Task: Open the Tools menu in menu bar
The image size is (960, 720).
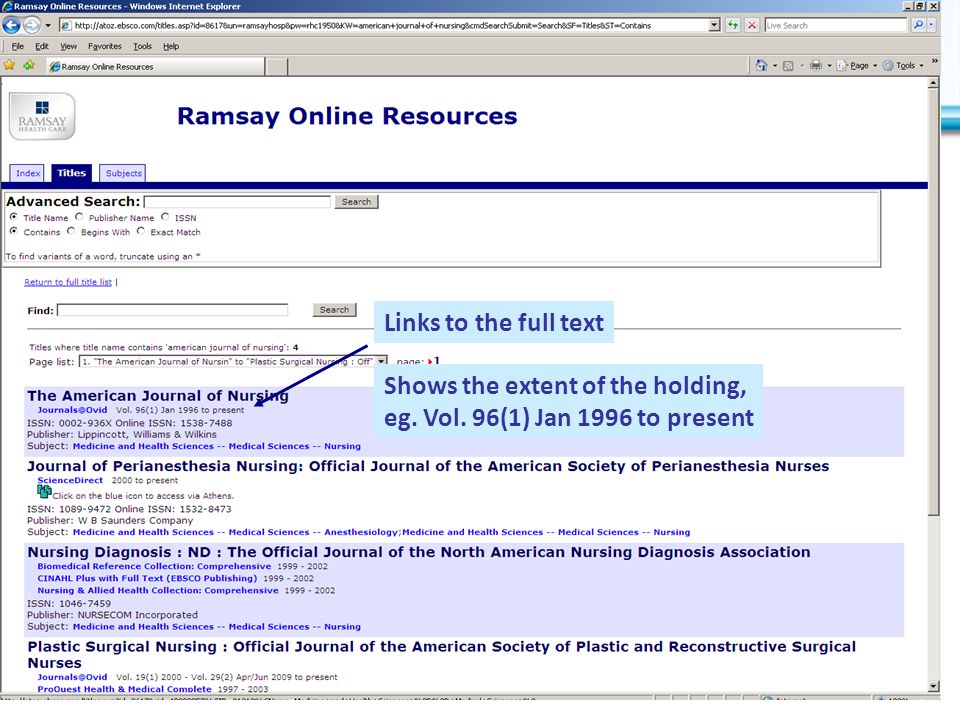Action: [143, 46]
